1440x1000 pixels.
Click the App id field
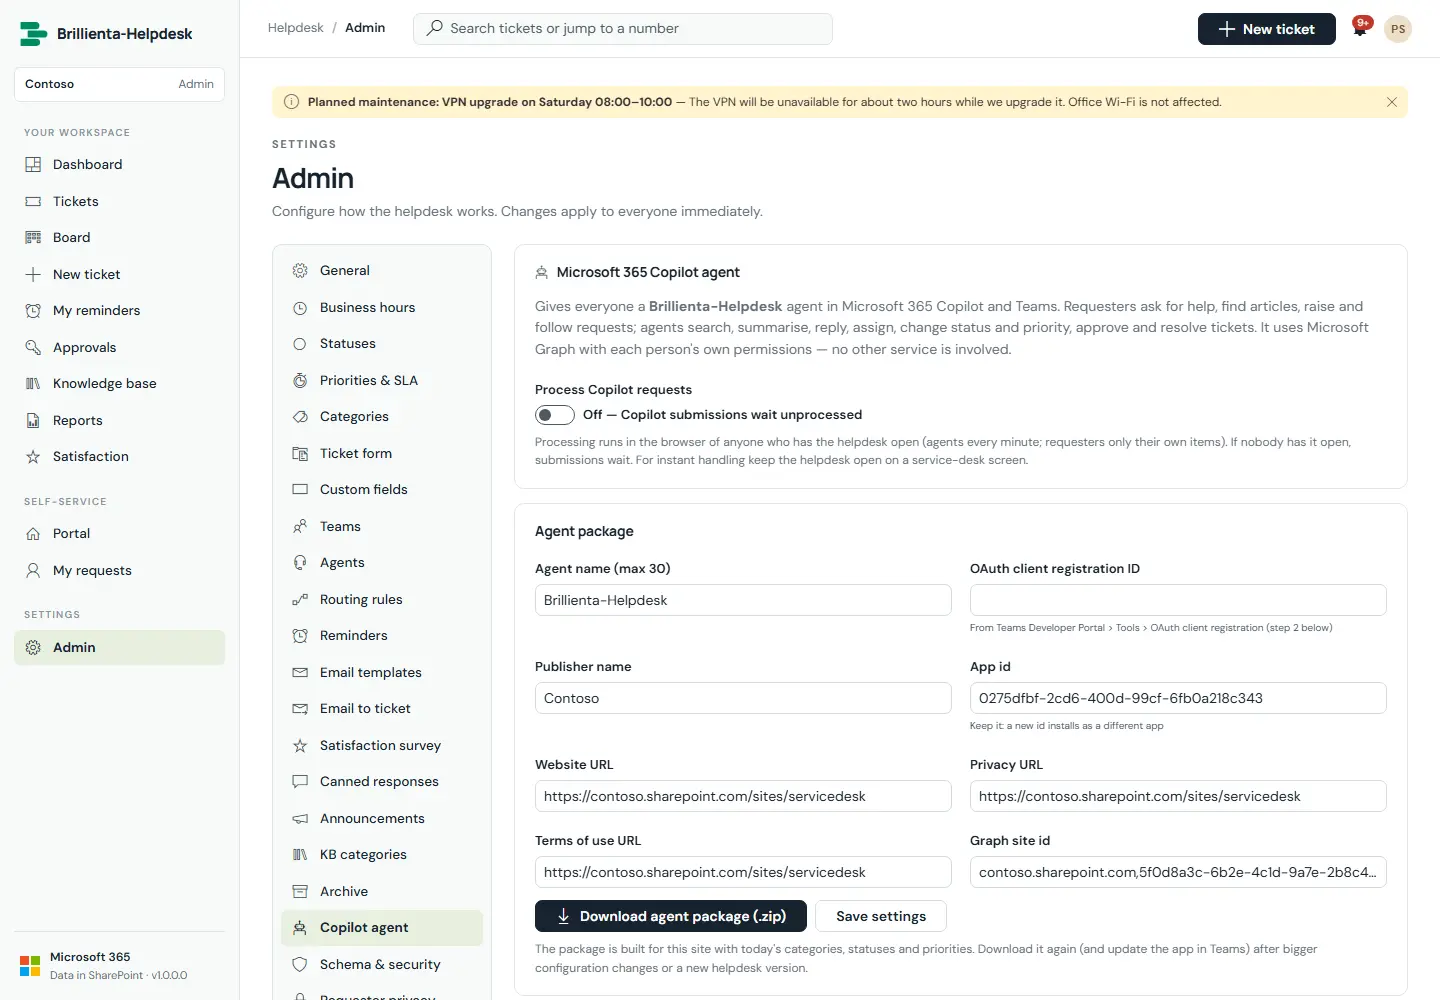pyautogui.click(x=1178, y=698)
